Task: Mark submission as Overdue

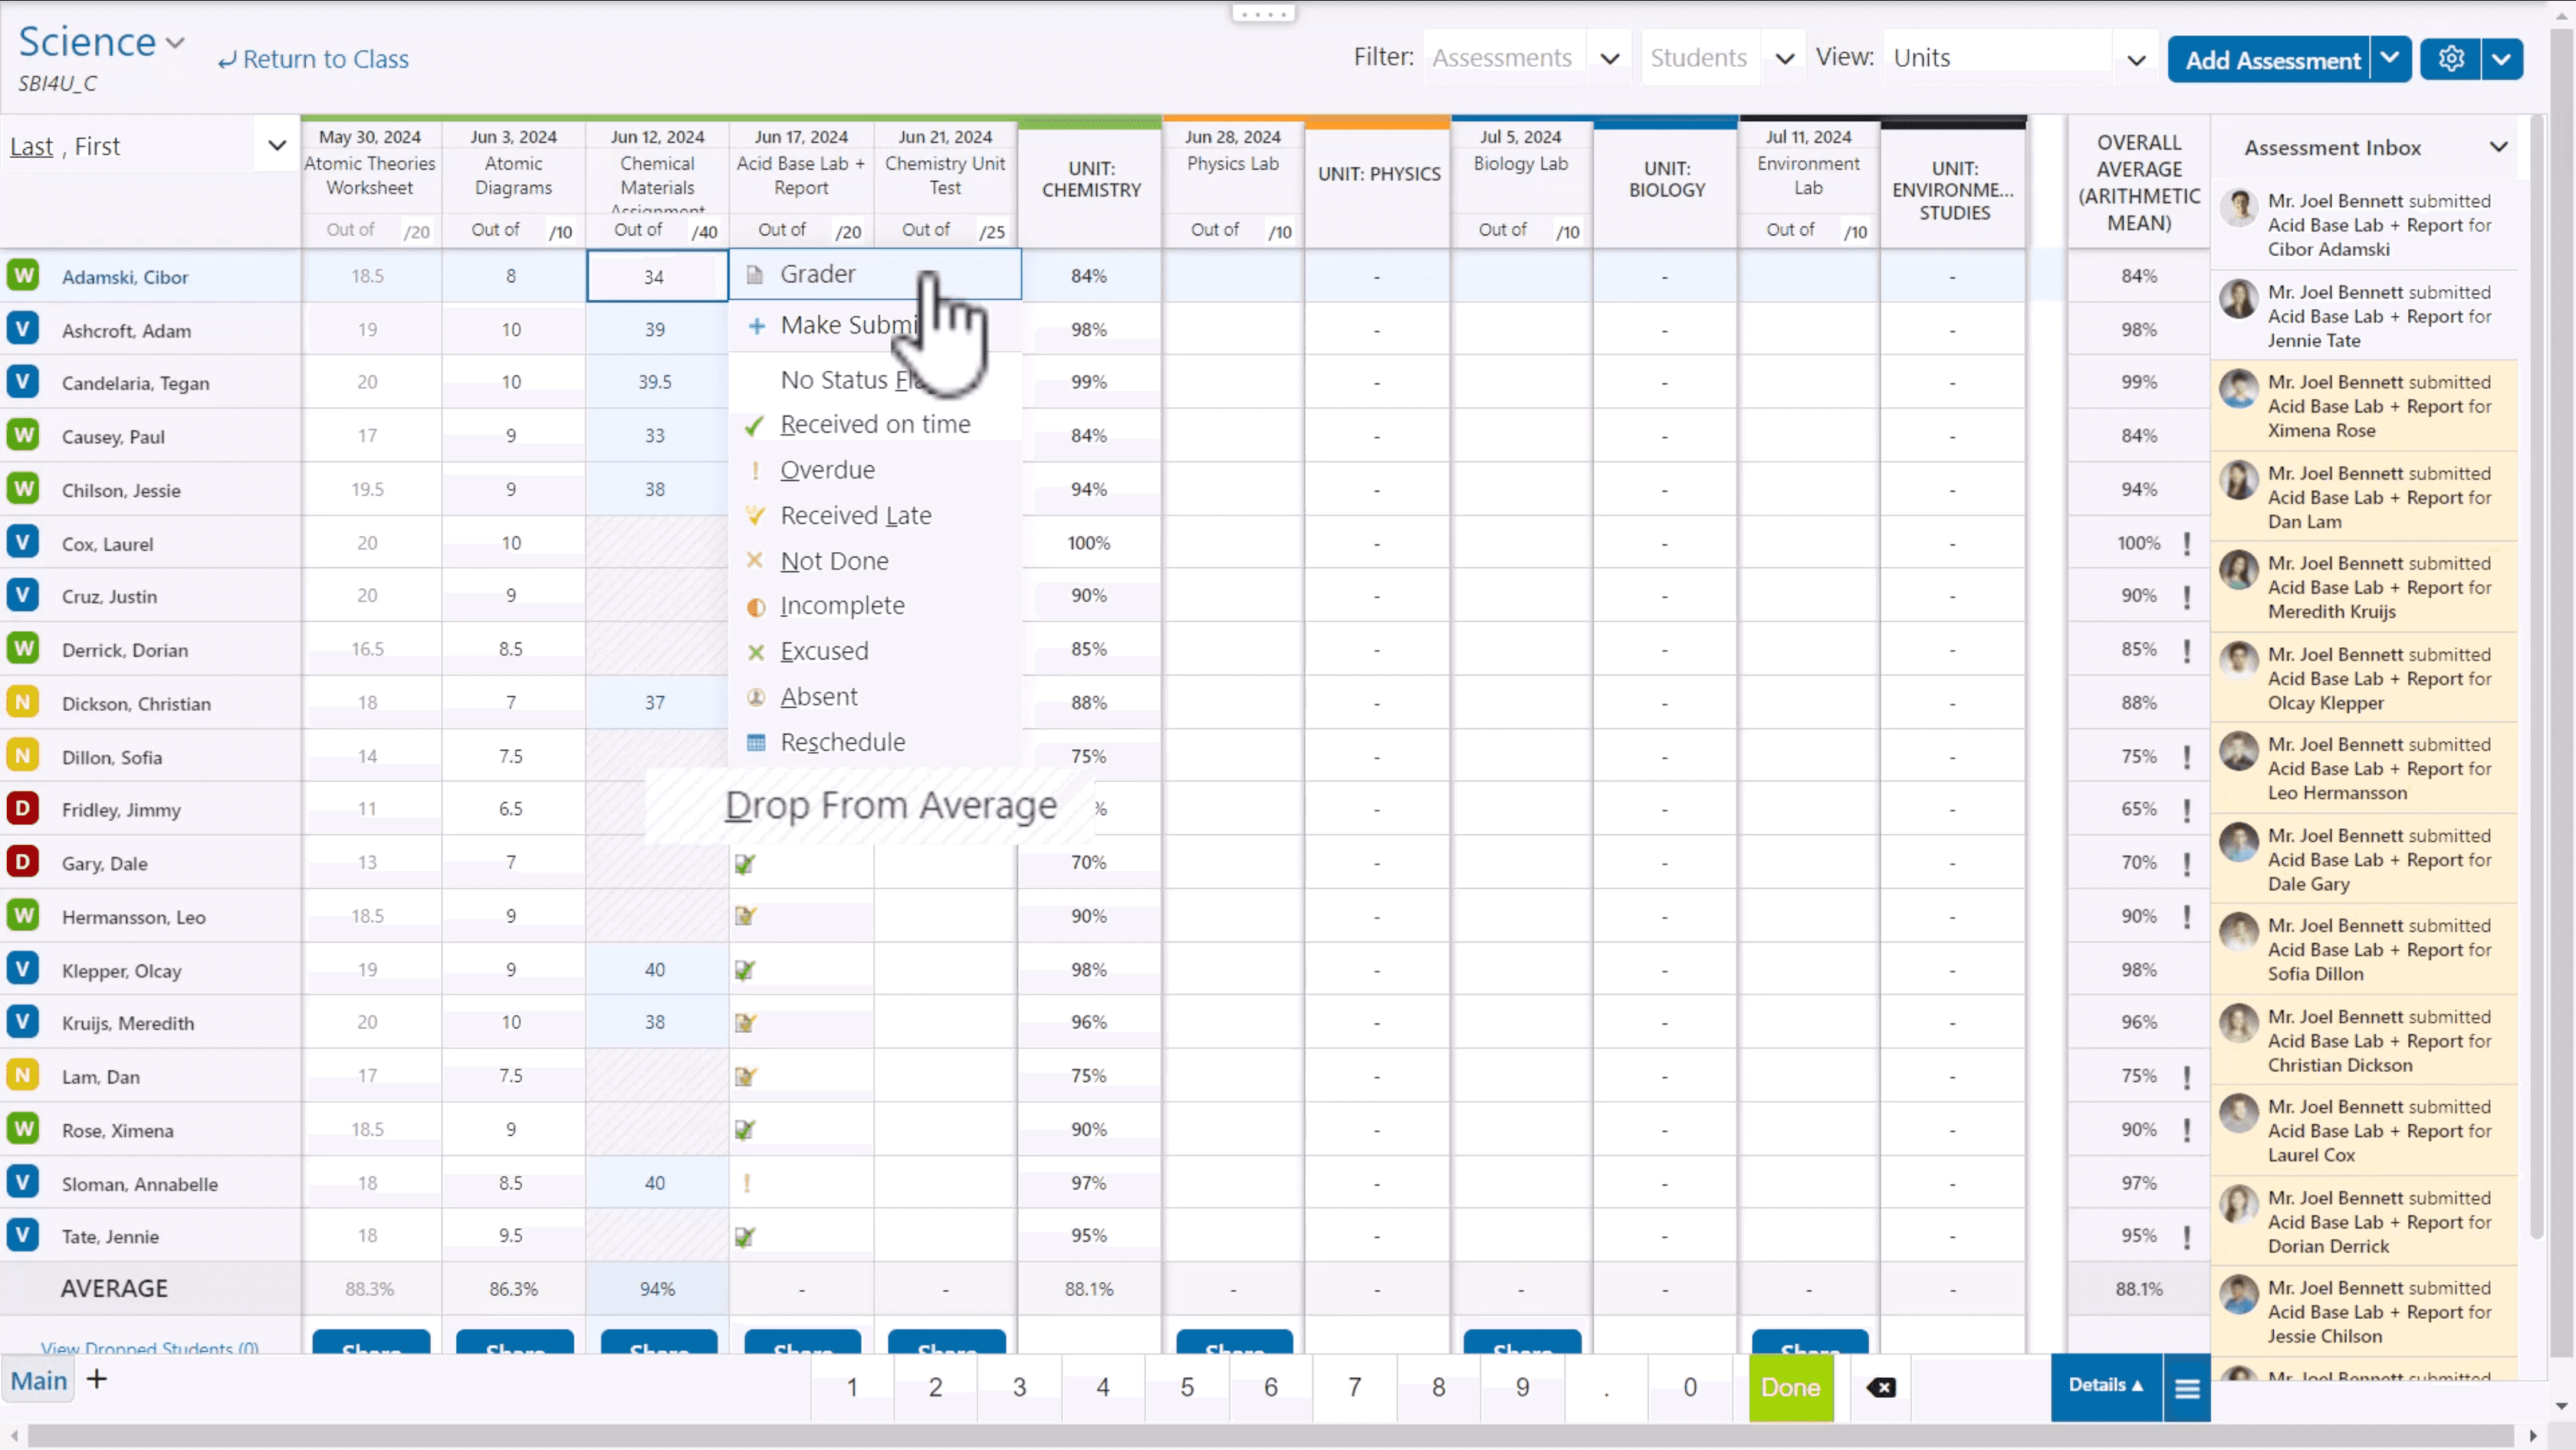Action: (x=875, y=470)
